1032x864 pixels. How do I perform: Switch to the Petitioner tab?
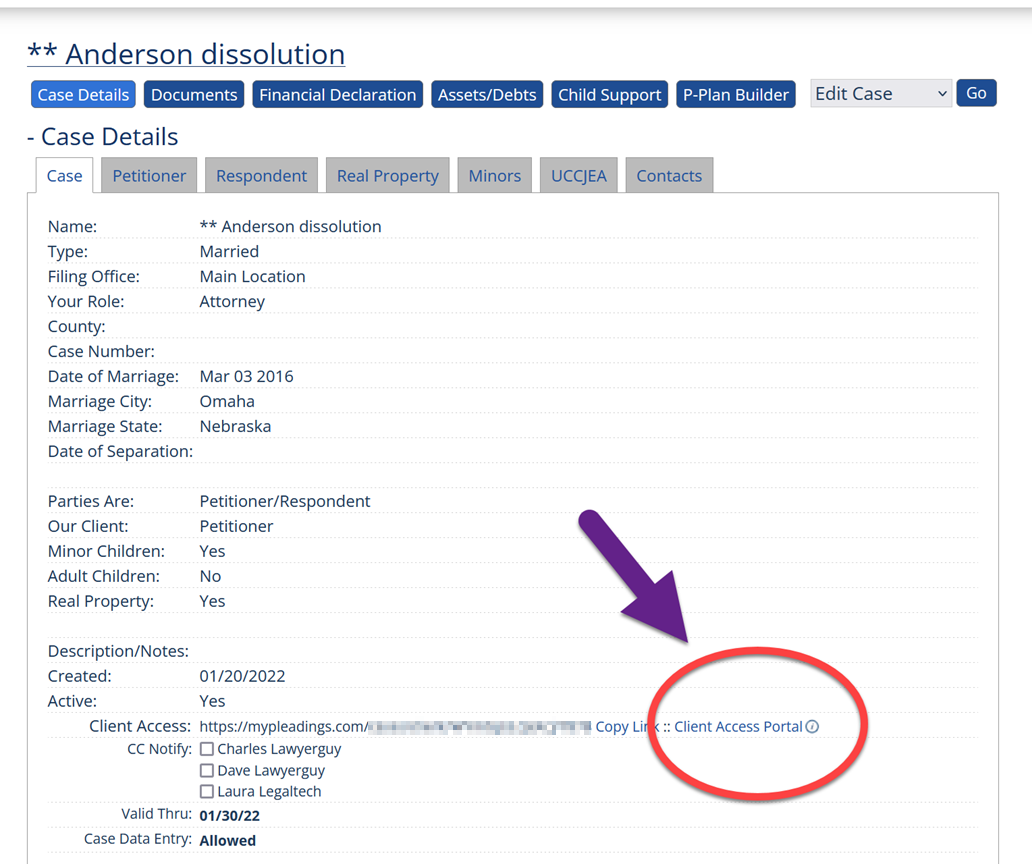click(x=148, y=175)
